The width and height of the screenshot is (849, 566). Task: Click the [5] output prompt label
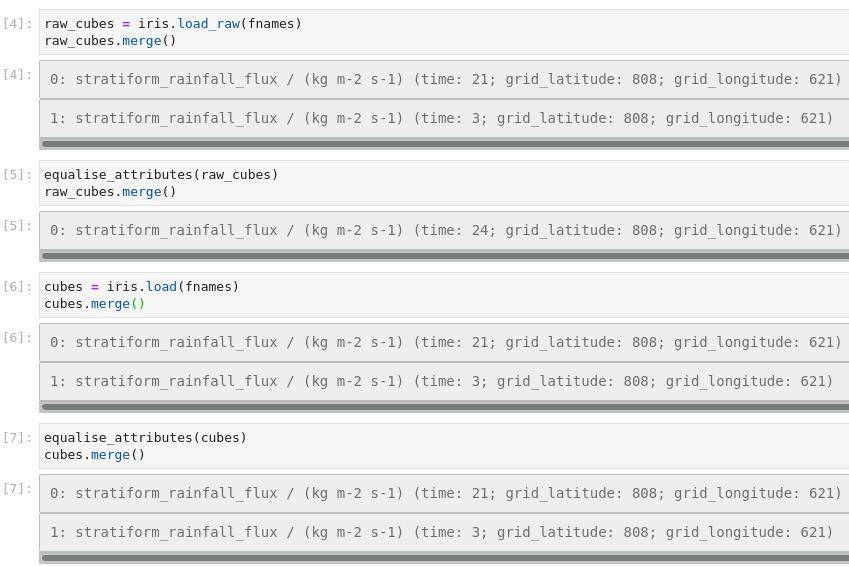pos(17,226)
